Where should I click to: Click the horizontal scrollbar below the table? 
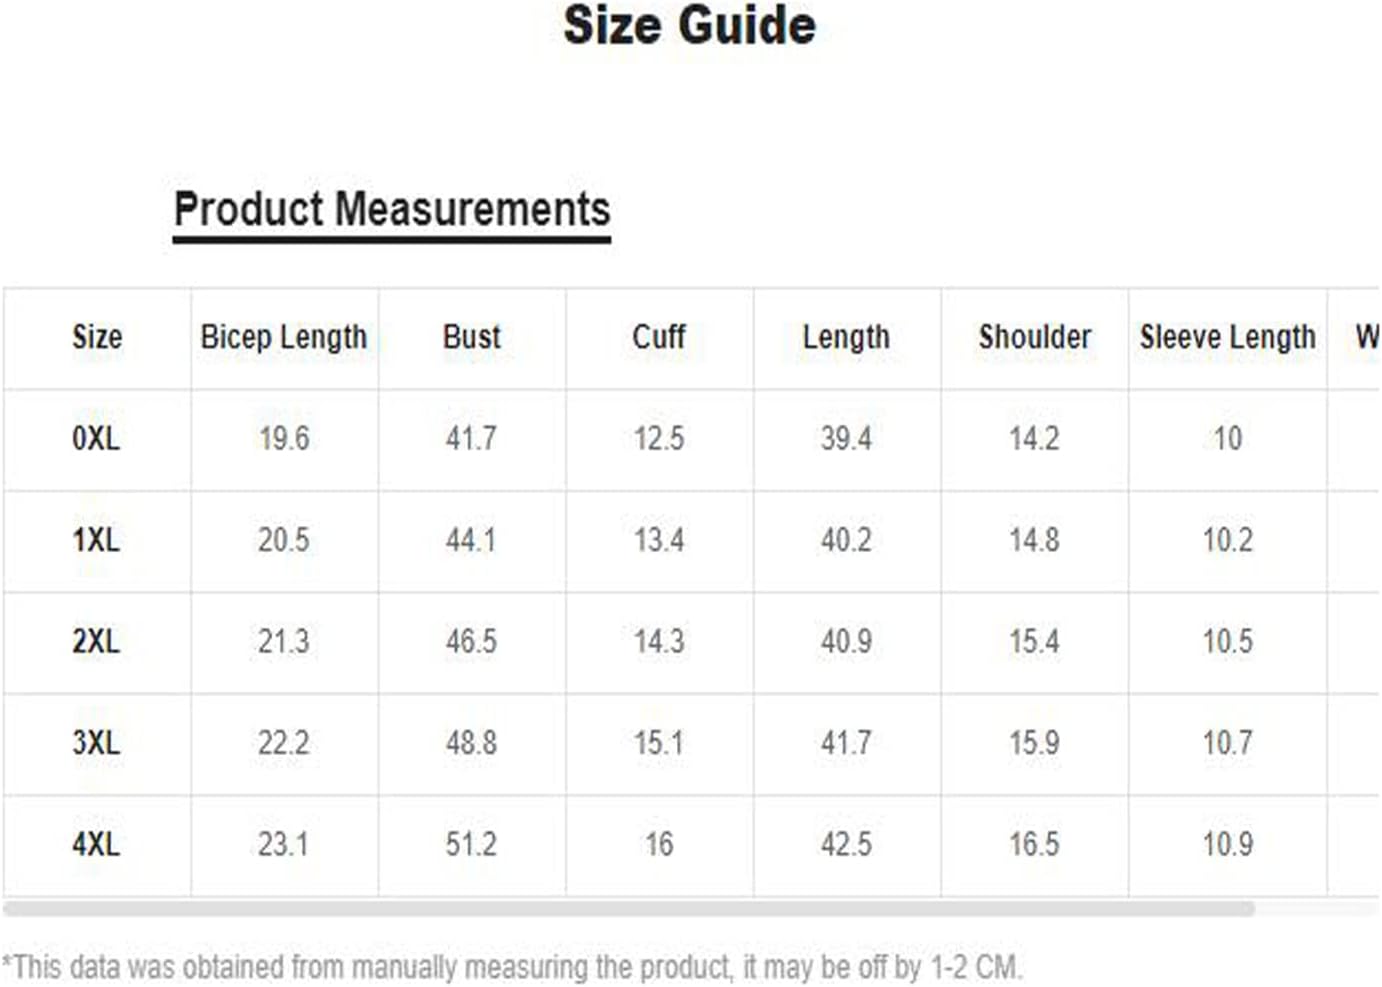point(628,909)
